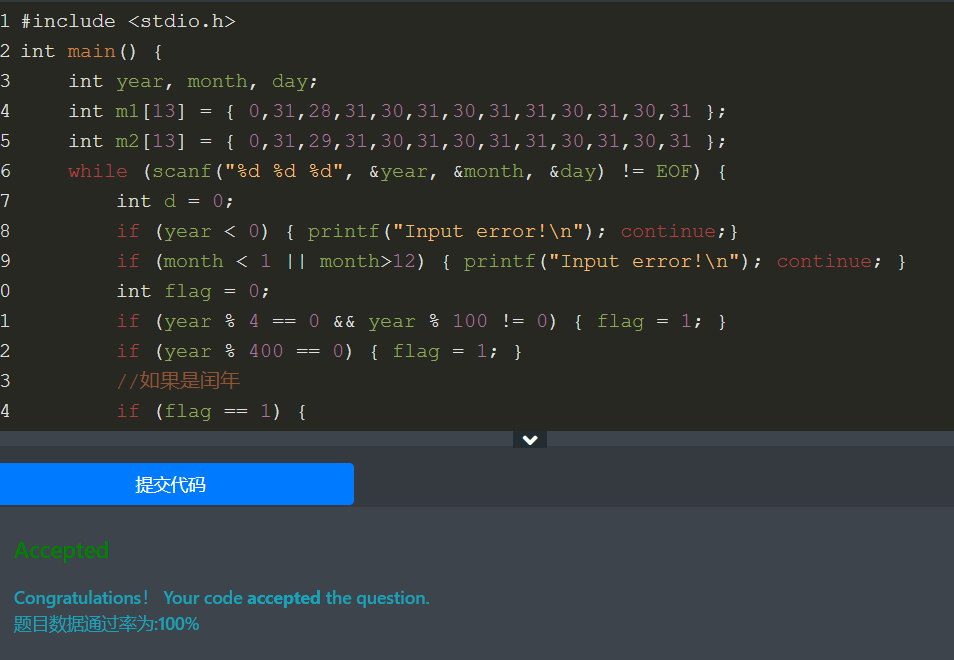Click the 'int year, month, day;' declaration

pos(193,81)
